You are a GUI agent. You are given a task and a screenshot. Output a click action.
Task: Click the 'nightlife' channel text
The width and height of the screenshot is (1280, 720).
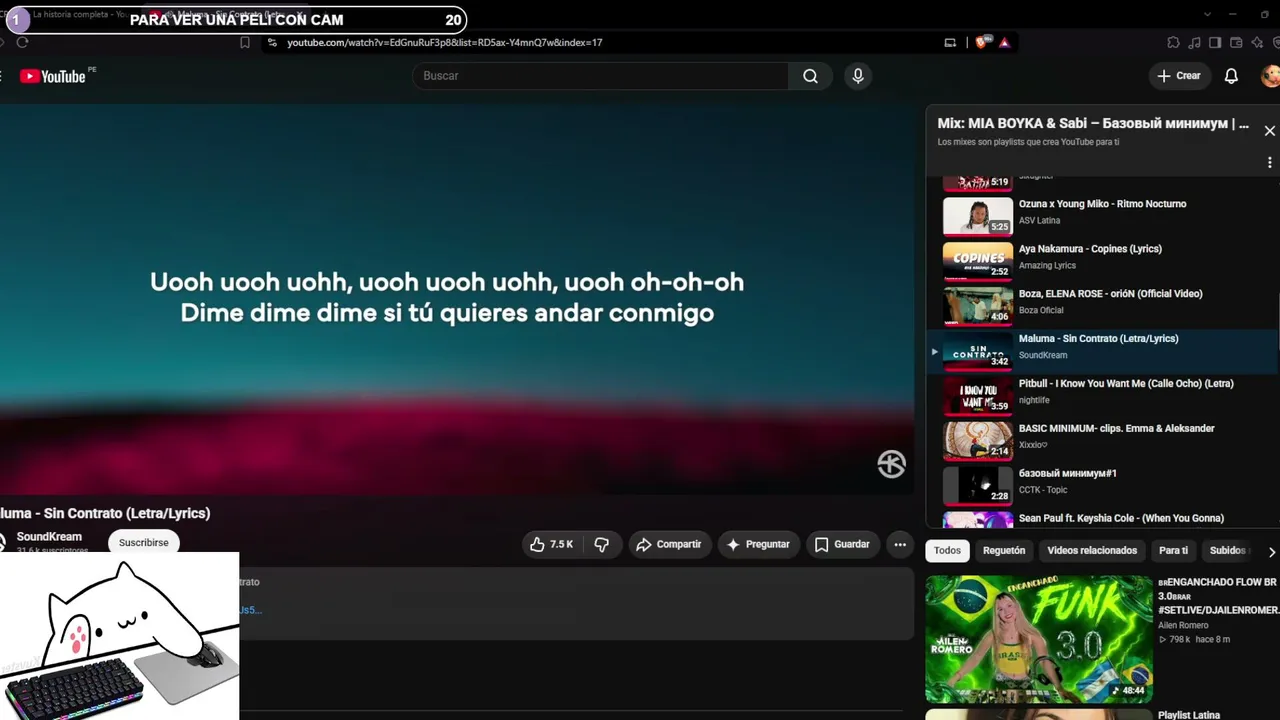click(x=1034, y=400)
